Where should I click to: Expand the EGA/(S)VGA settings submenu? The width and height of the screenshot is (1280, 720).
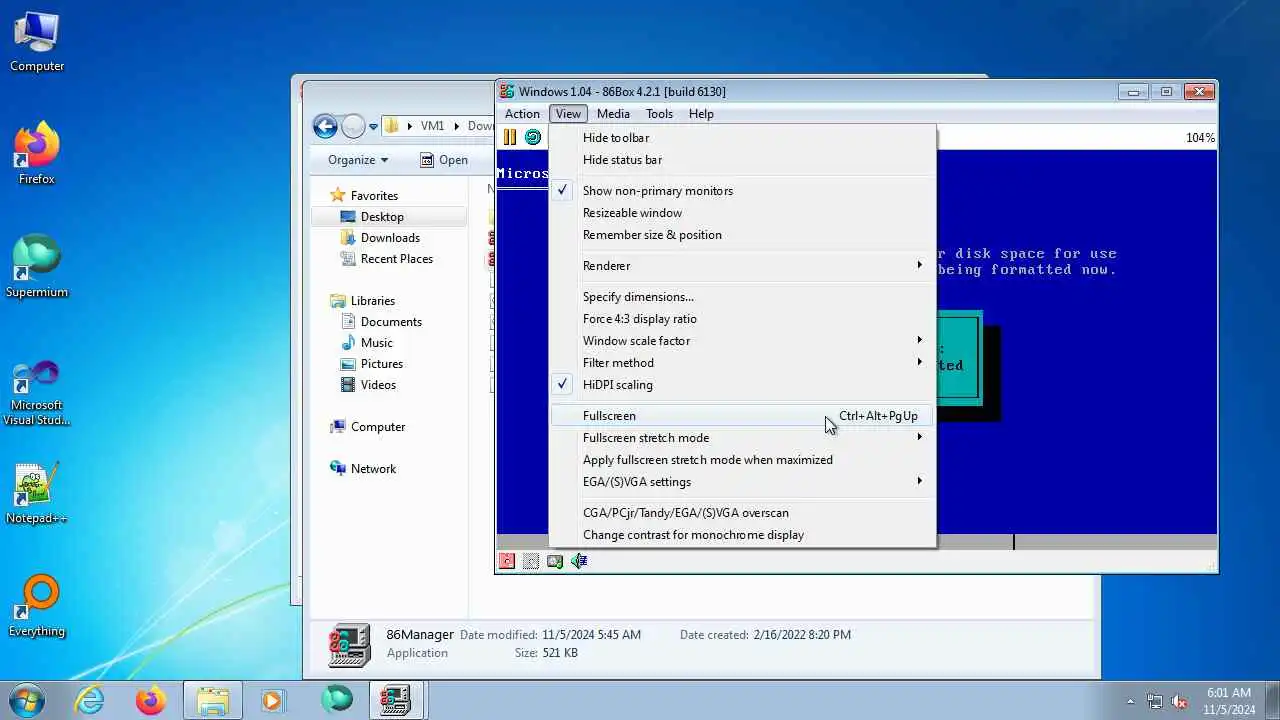pyautogui.click(x=743, y=482)
